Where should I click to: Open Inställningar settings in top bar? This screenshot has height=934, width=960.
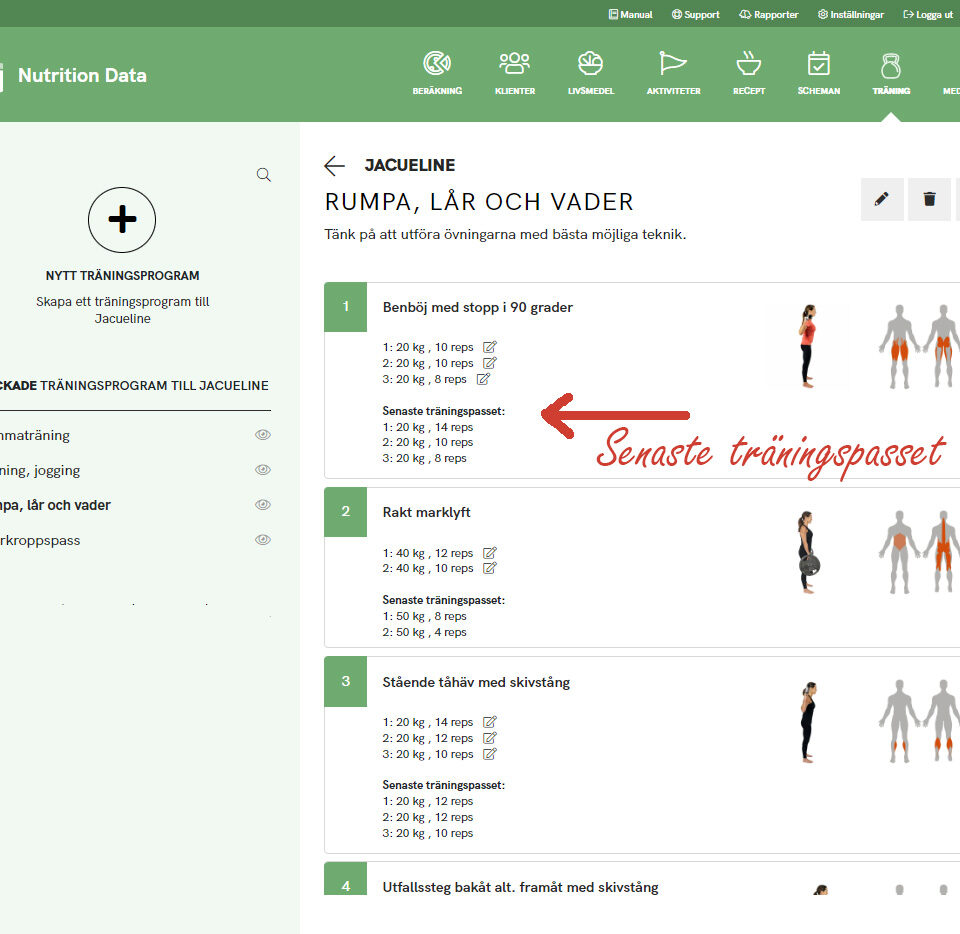850,15
